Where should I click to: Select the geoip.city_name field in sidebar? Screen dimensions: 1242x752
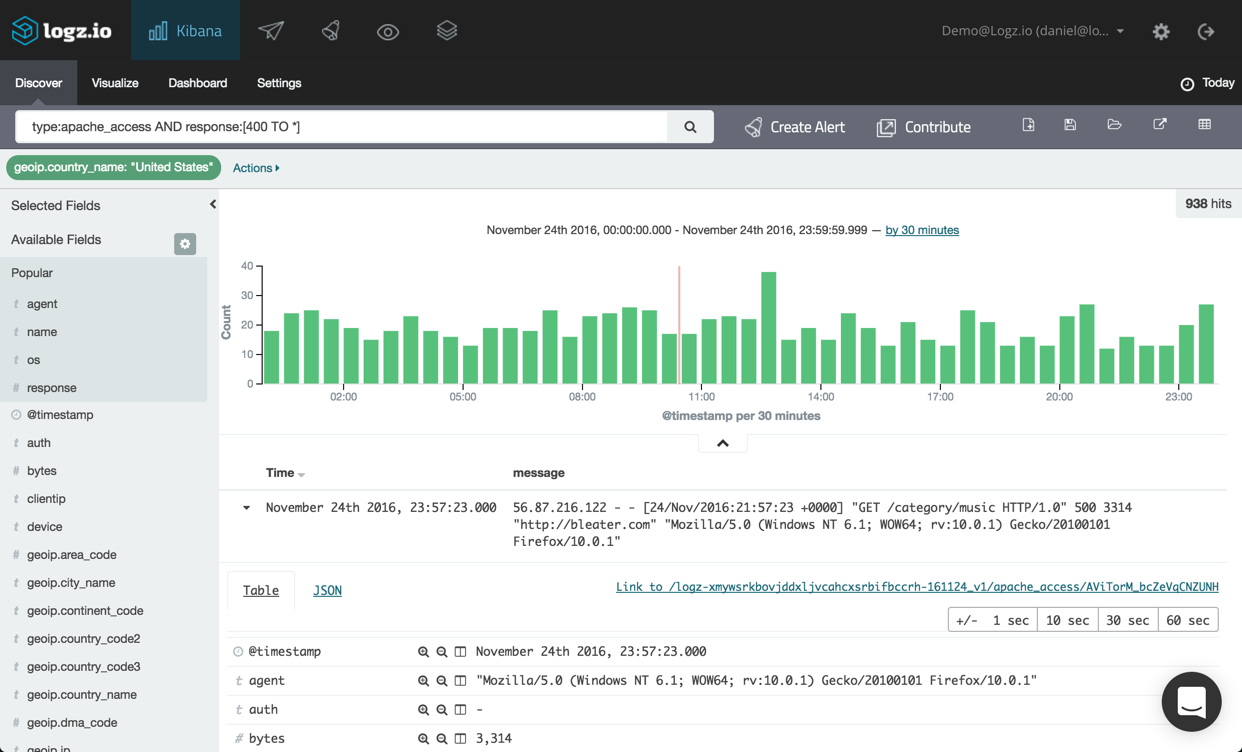[71, 583]
